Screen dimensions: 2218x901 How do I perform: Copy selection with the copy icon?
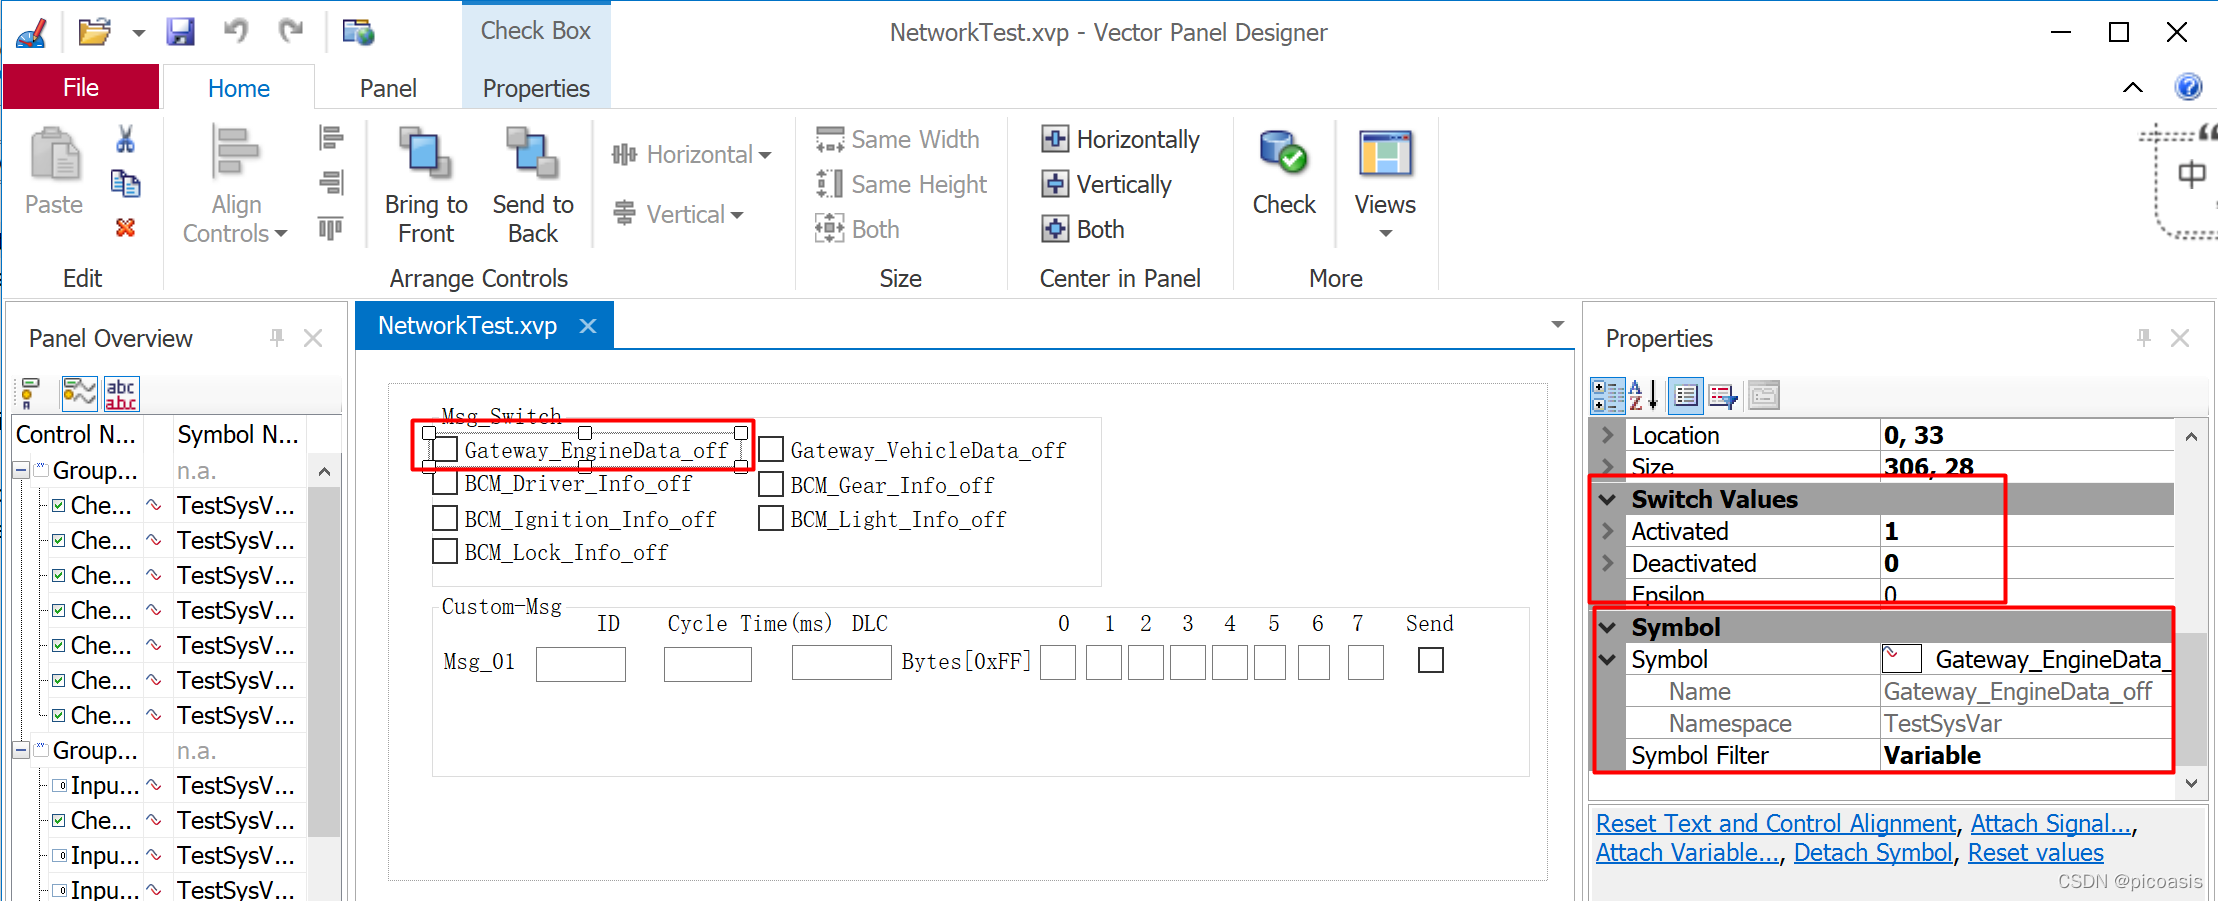click(125, 184)
